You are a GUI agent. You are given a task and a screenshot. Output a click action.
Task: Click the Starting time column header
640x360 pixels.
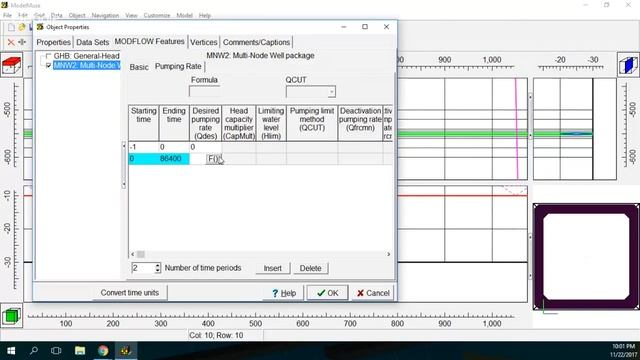tap(144, 123)
